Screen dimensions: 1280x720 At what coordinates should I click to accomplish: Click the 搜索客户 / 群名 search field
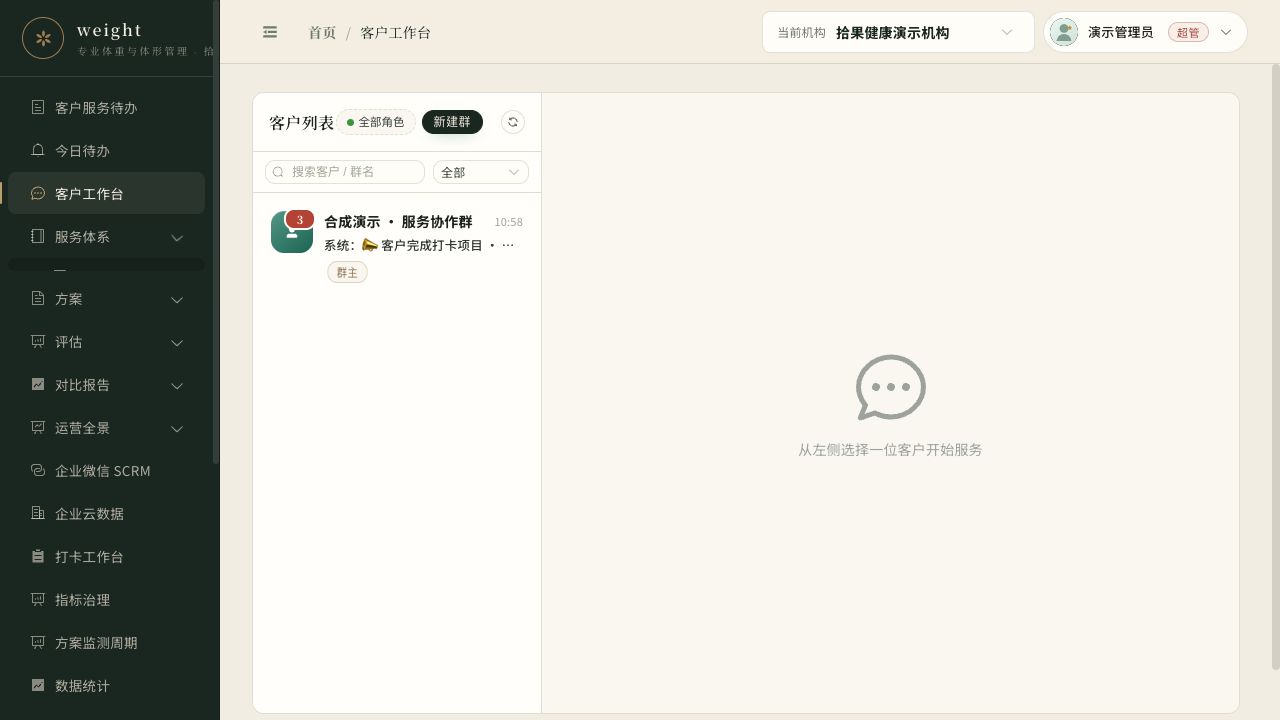[345, 172]
